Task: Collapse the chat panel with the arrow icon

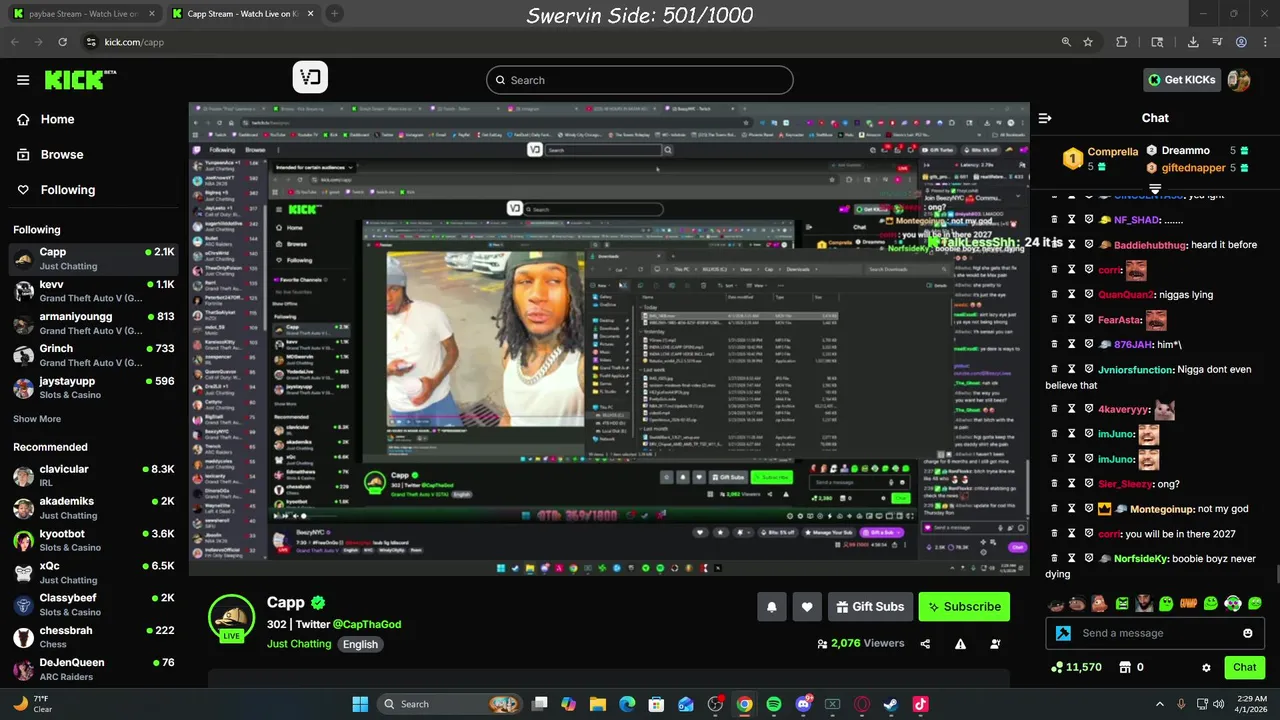Action: pyautogui.click(x=1045, y=118)
